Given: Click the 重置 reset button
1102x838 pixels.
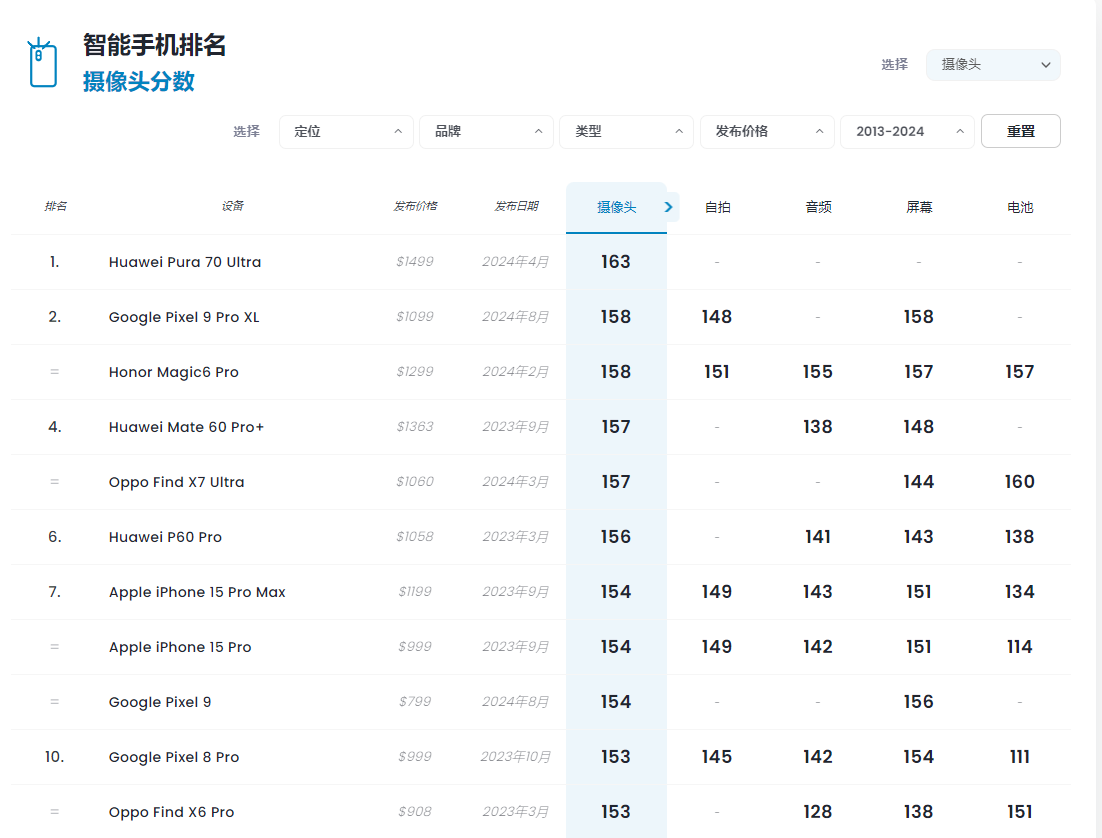Looking at the screenshot, I should [1020, 132].
